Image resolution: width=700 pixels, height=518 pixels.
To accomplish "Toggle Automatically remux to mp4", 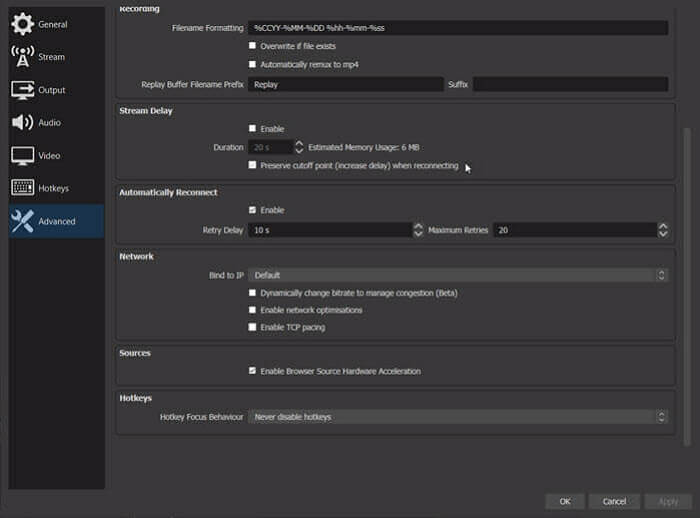I will 252,64.
